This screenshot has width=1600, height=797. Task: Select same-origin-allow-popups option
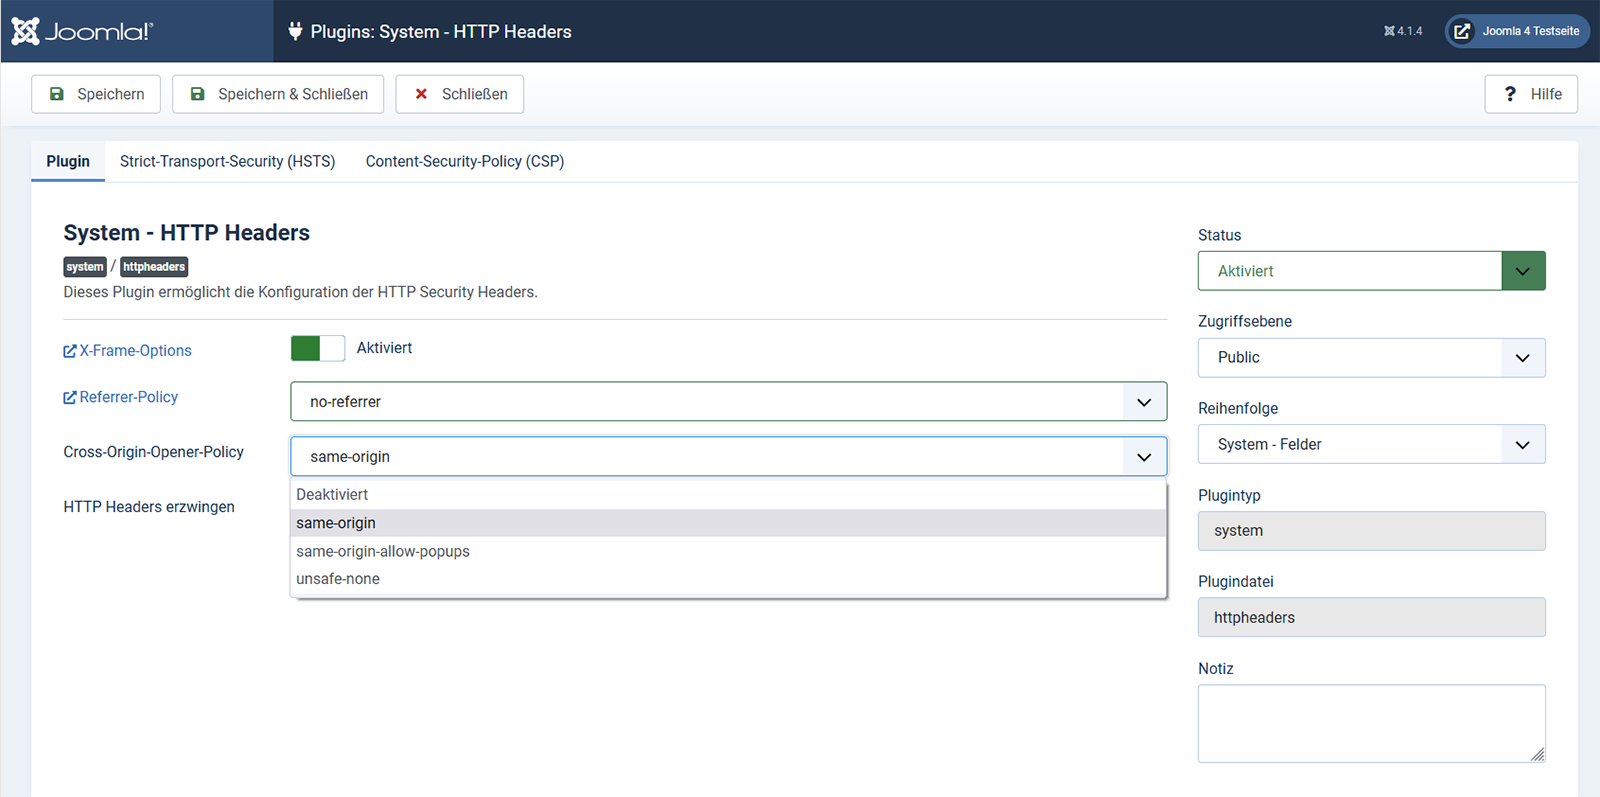coord(383,551)
